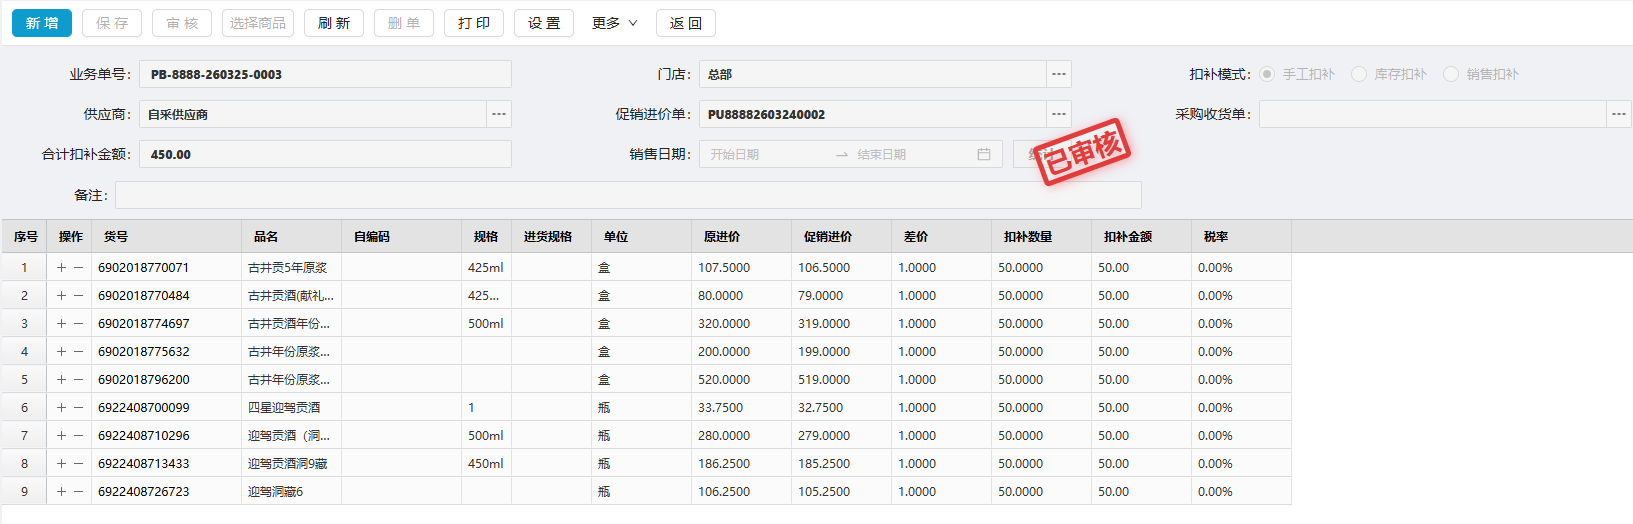Viewport: 1633px width, 524px height.
Task: Click the plus icon in row 9
Action: pyautogui.click(x=61, y=492)
